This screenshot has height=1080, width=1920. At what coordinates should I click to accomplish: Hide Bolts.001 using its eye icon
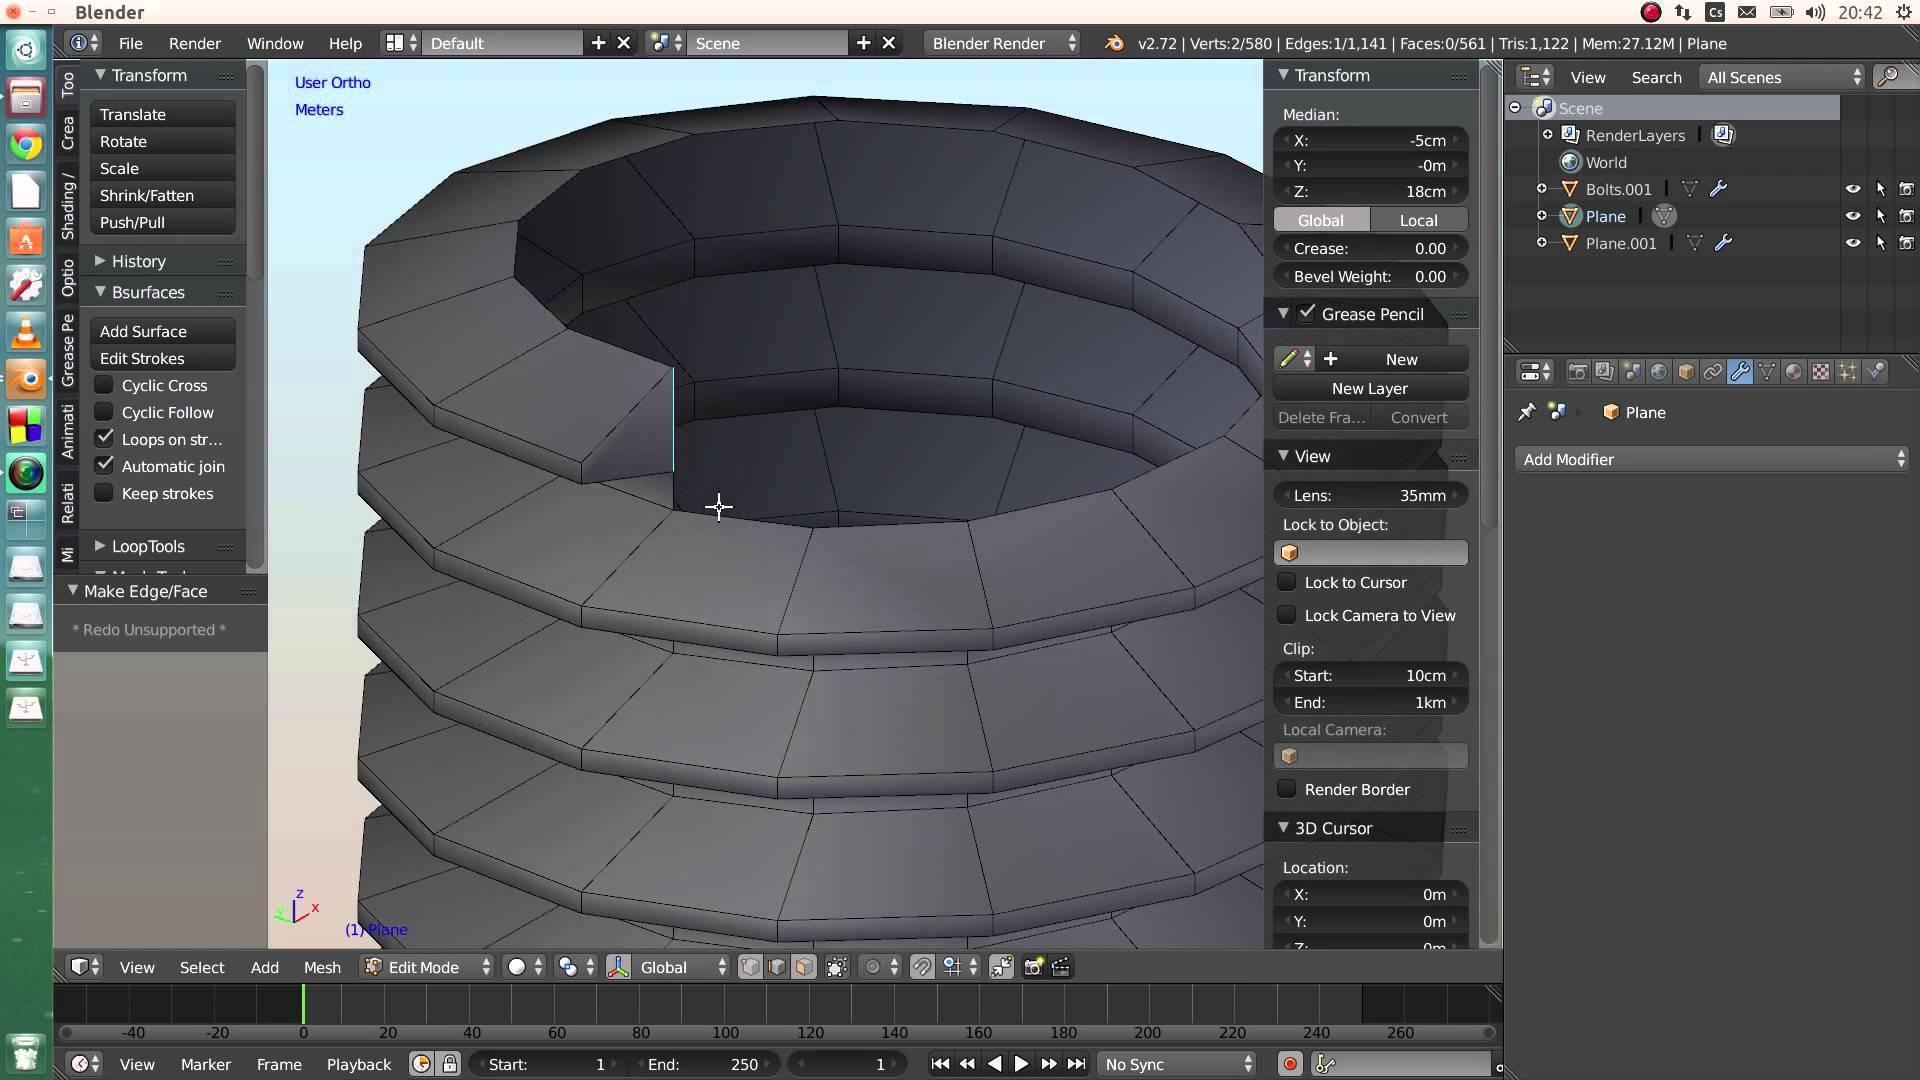pyautogui.click(x=1853, y=189)
